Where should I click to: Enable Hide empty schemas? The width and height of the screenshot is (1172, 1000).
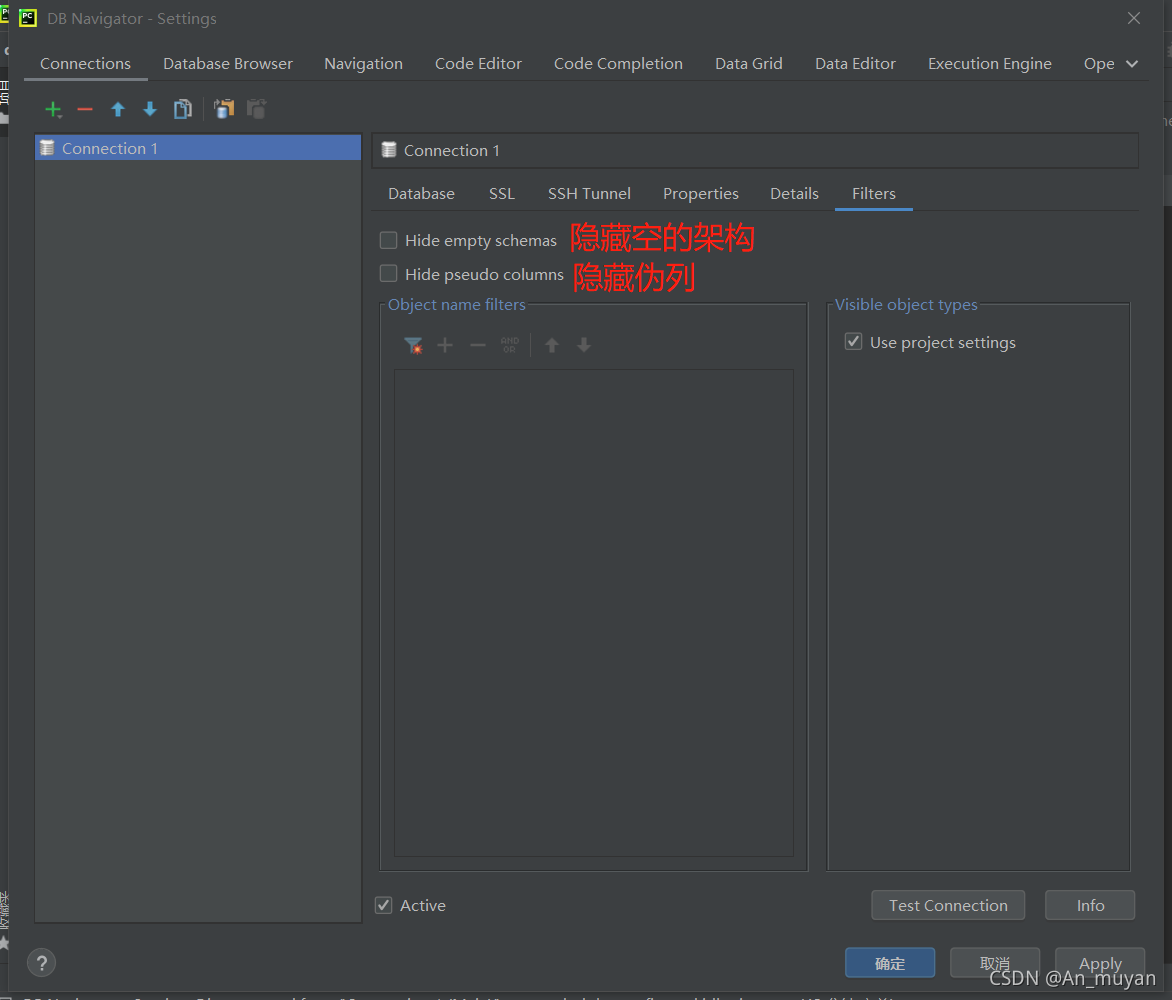coord(389,240)
